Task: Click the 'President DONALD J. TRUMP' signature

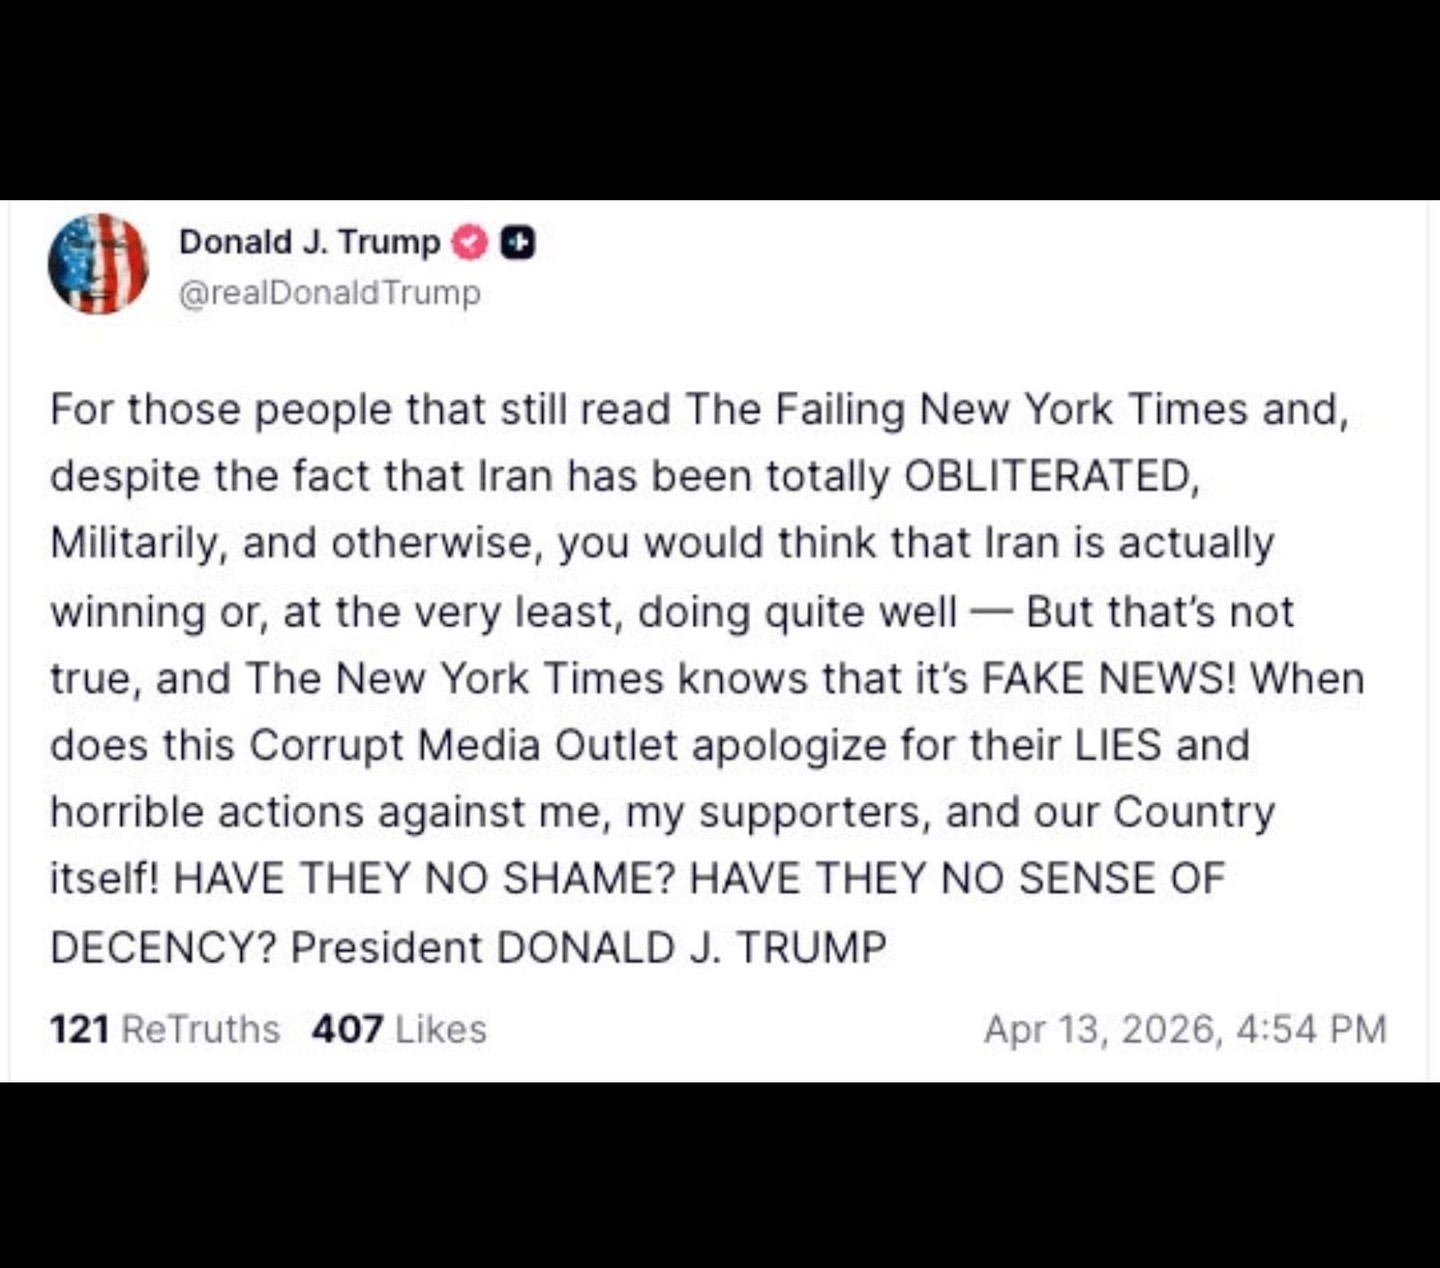Action: 588,947
